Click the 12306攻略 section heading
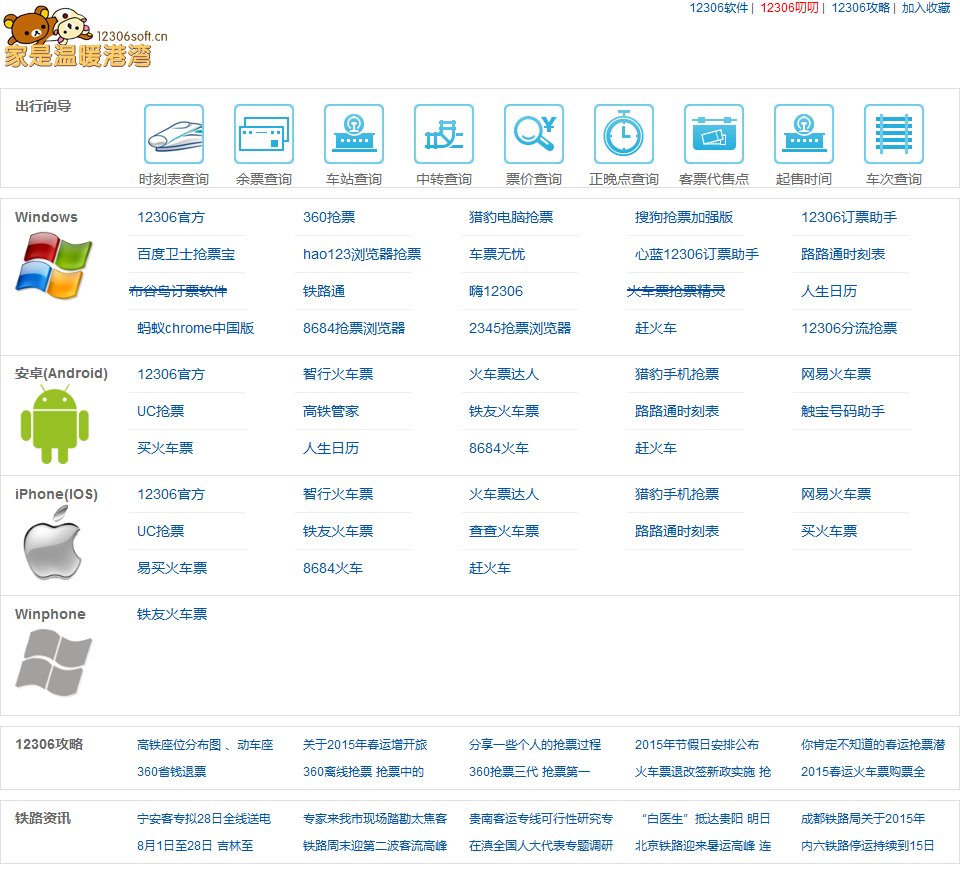Screen dimensions: 960x873 point(49,744)
